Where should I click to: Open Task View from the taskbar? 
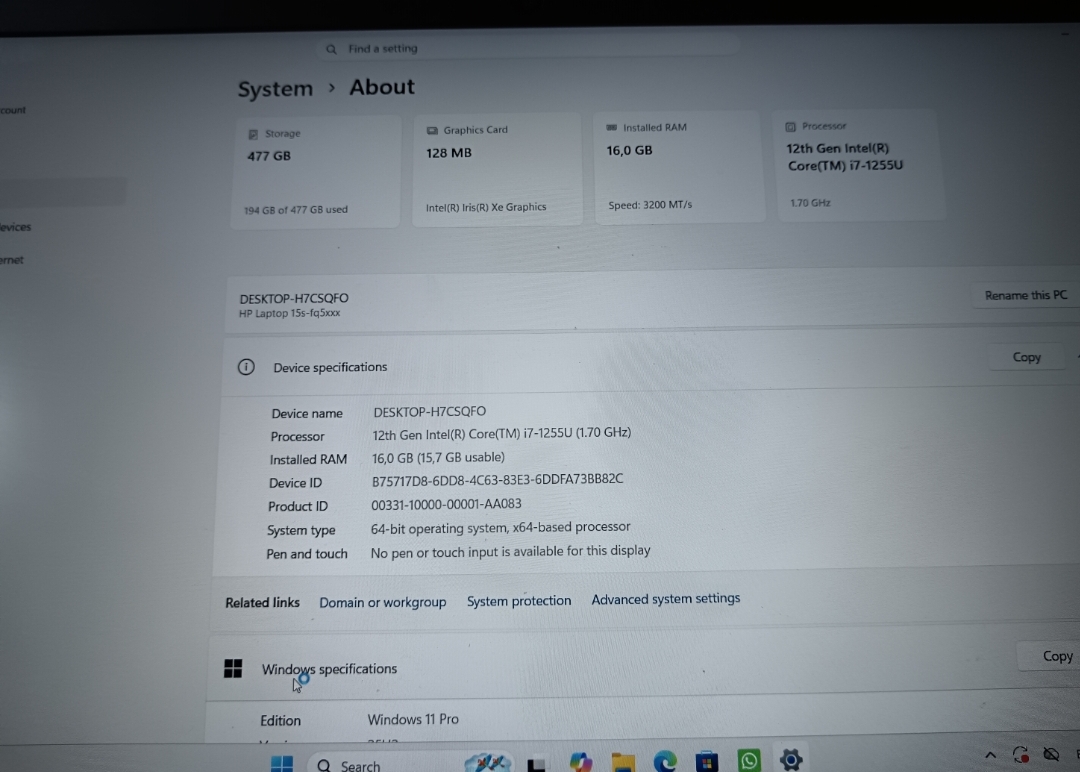(537, 764)
